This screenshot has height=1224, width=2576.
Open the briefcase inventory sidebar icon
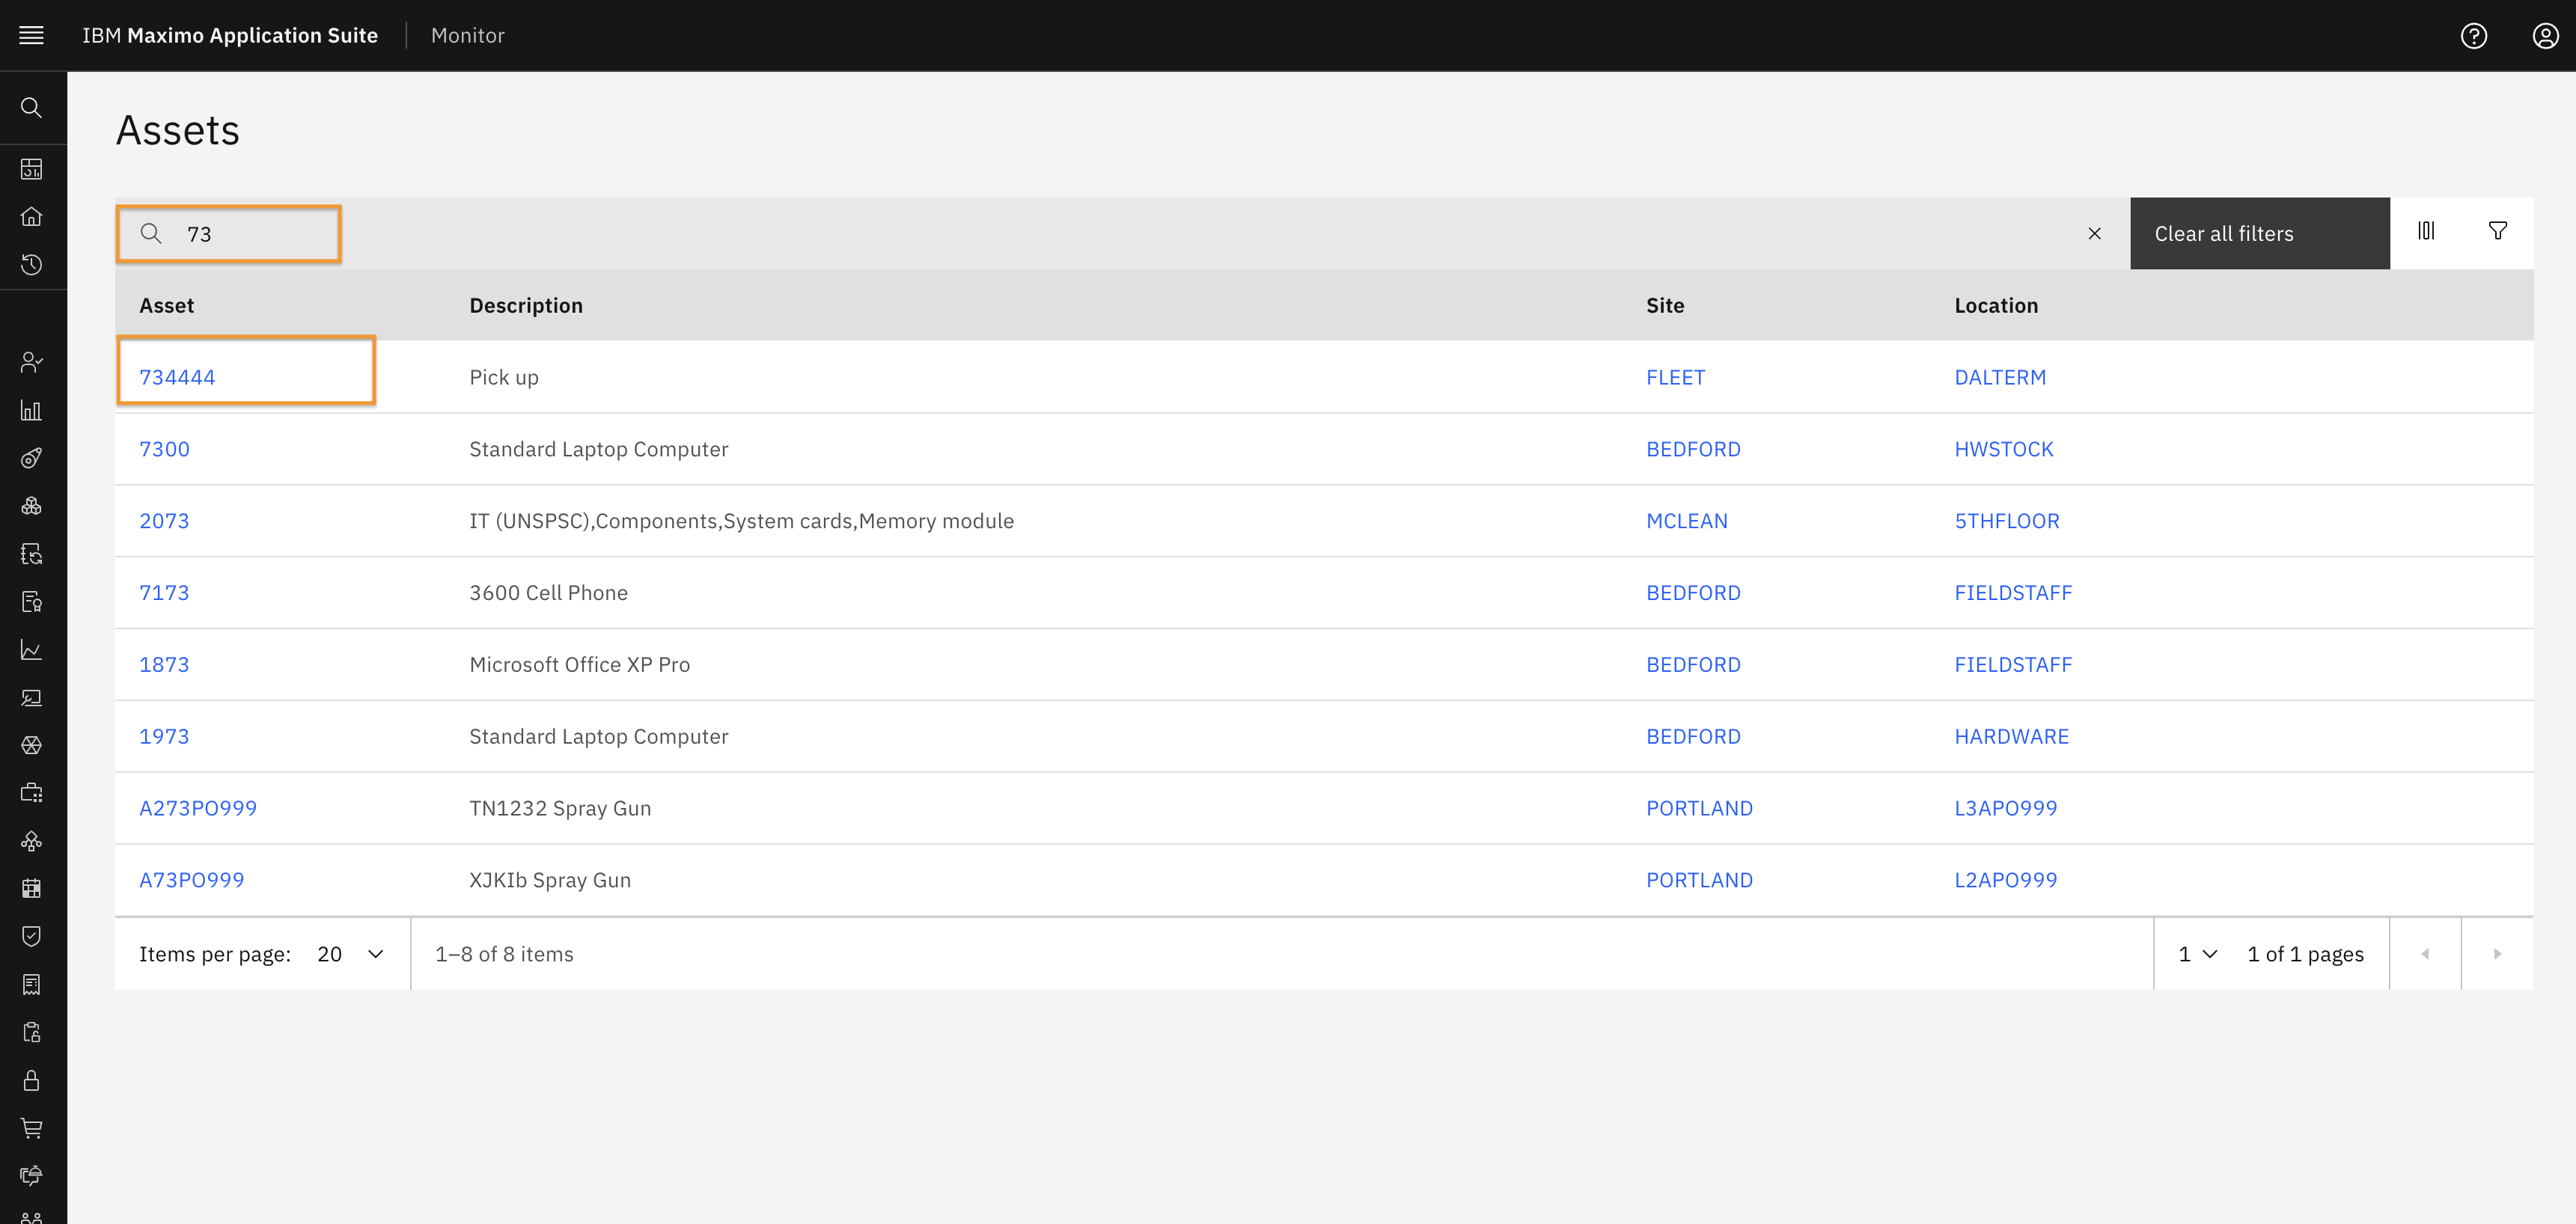[x=32, y=793]
